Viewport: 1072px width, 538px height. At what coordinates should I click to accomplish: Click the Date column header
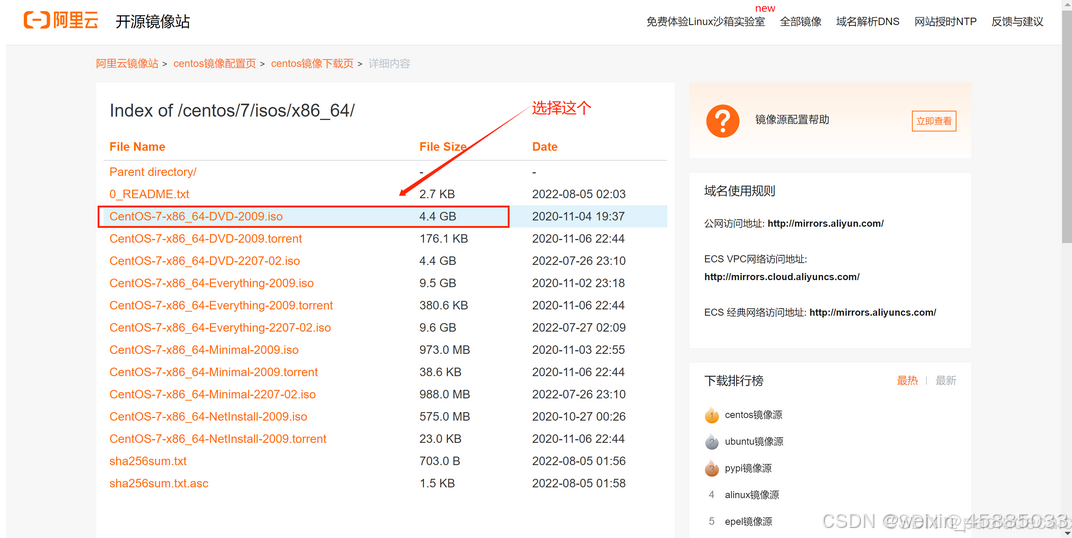tap(545, 147)
